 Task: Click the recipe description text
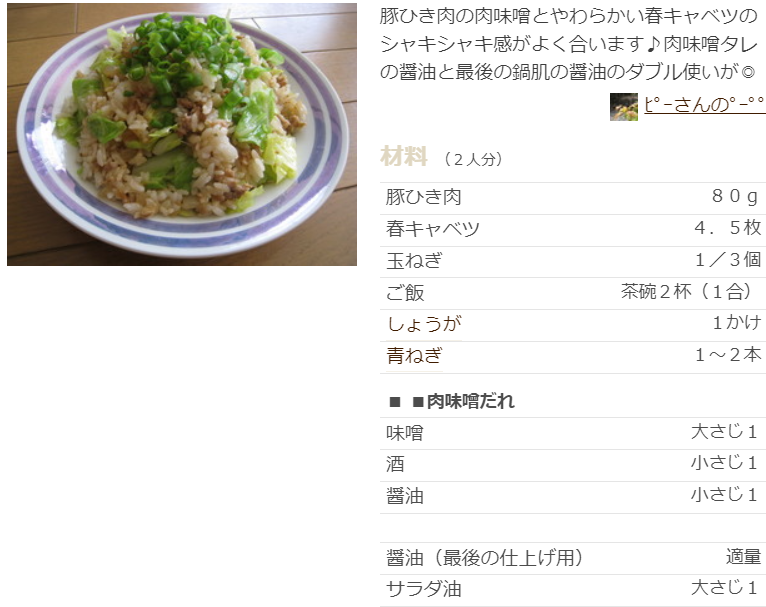[568, 44]
